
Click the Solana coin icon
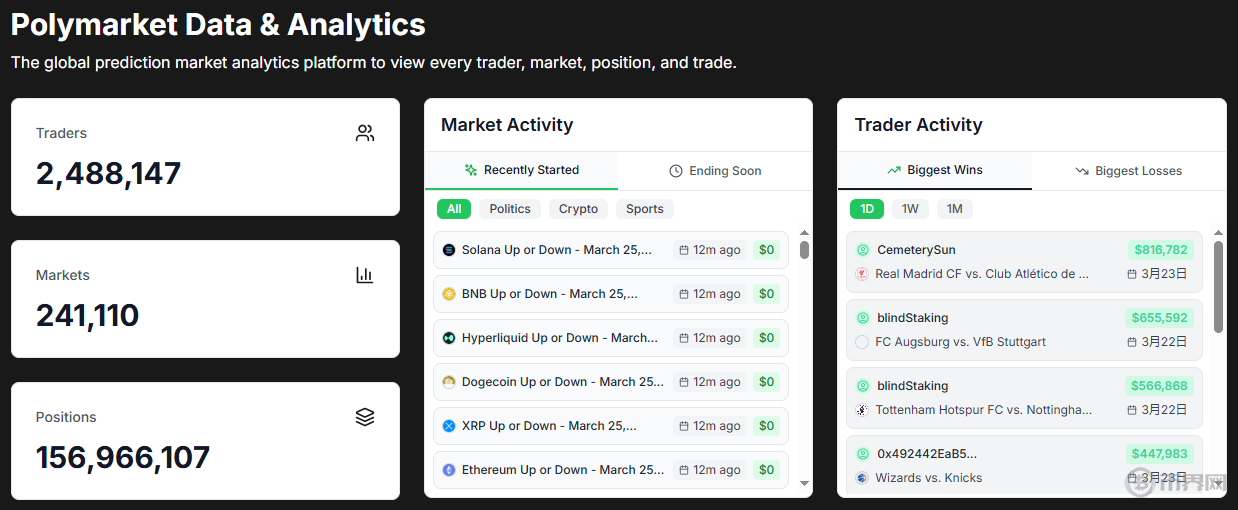click(x=449, y=250)
